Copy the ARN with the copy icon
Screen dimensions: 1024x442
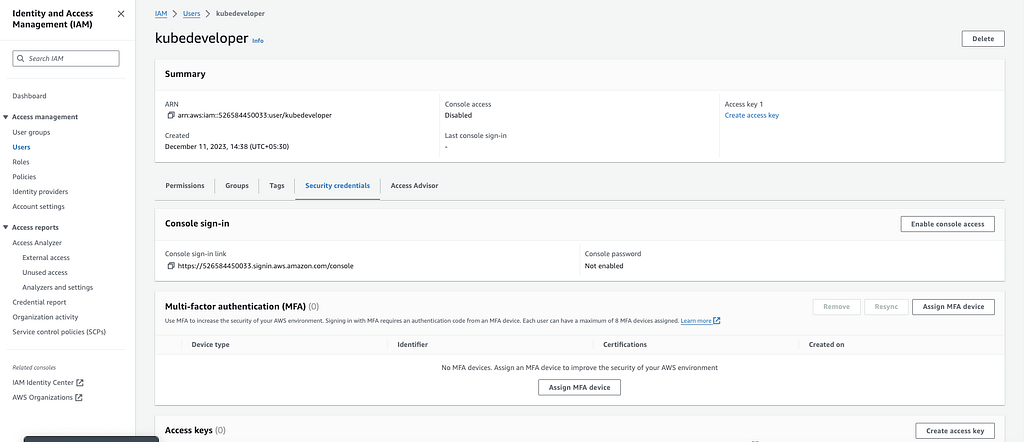click(x=171, y=116)
